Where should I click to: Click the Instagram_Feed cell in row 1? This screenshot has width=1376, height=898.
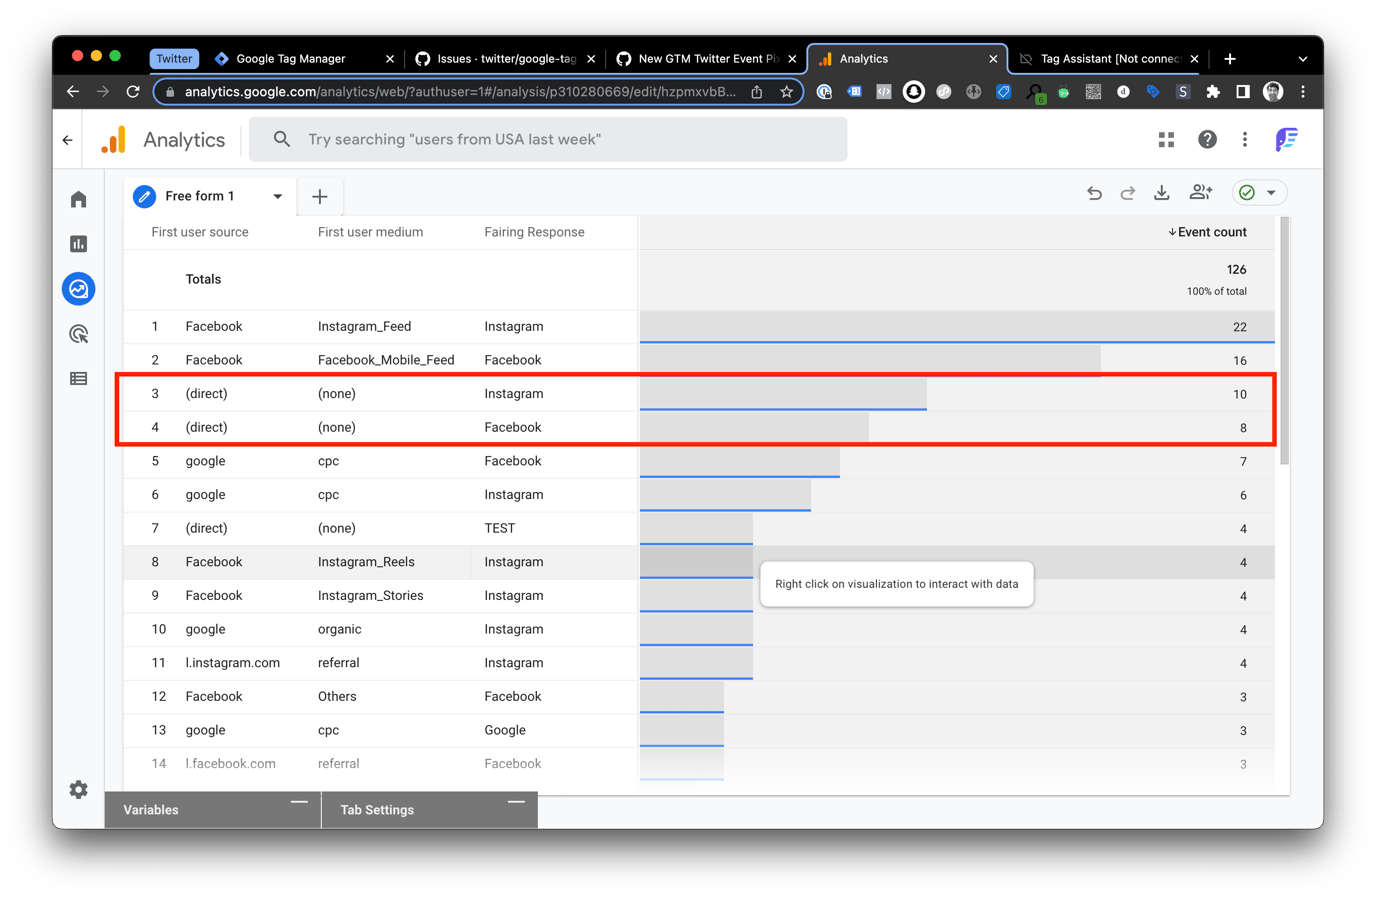click(x=364, y=327)
